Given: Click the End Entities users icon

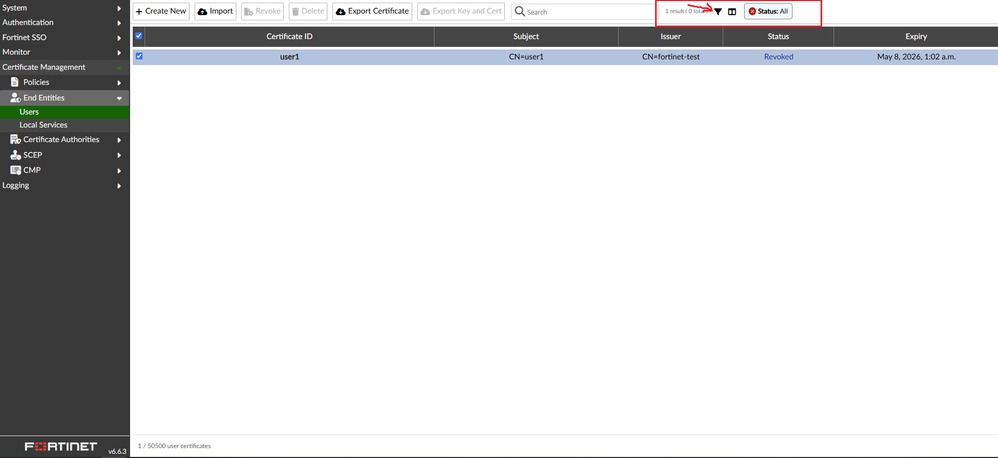Looking at the screenshot, I should (16, 97).
